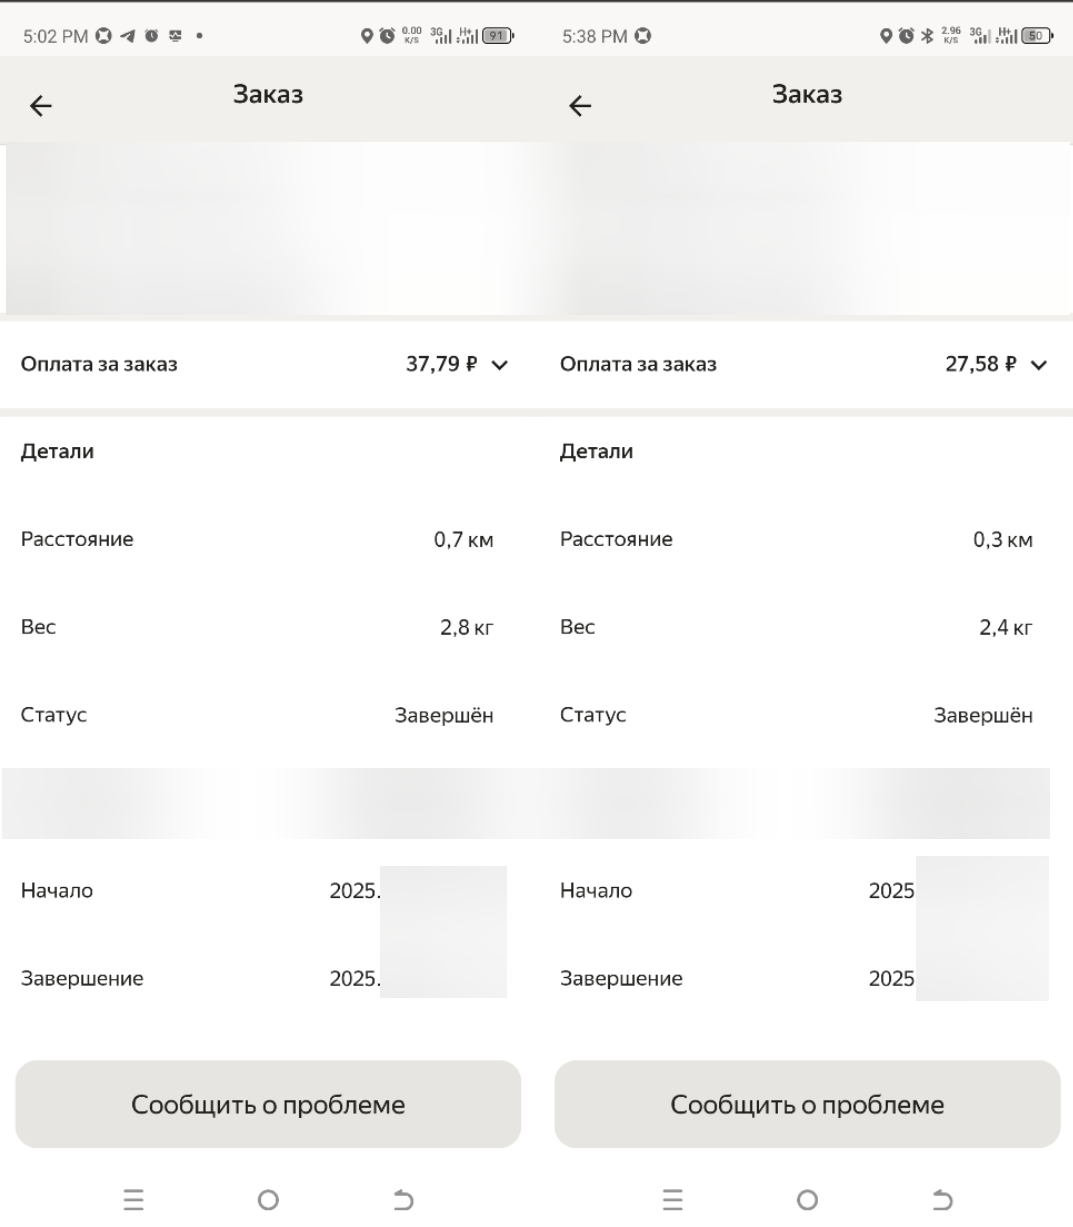Go back from left order screen
The height and width of the screenshot is (1227, 1073).
[x=41, y=106]
